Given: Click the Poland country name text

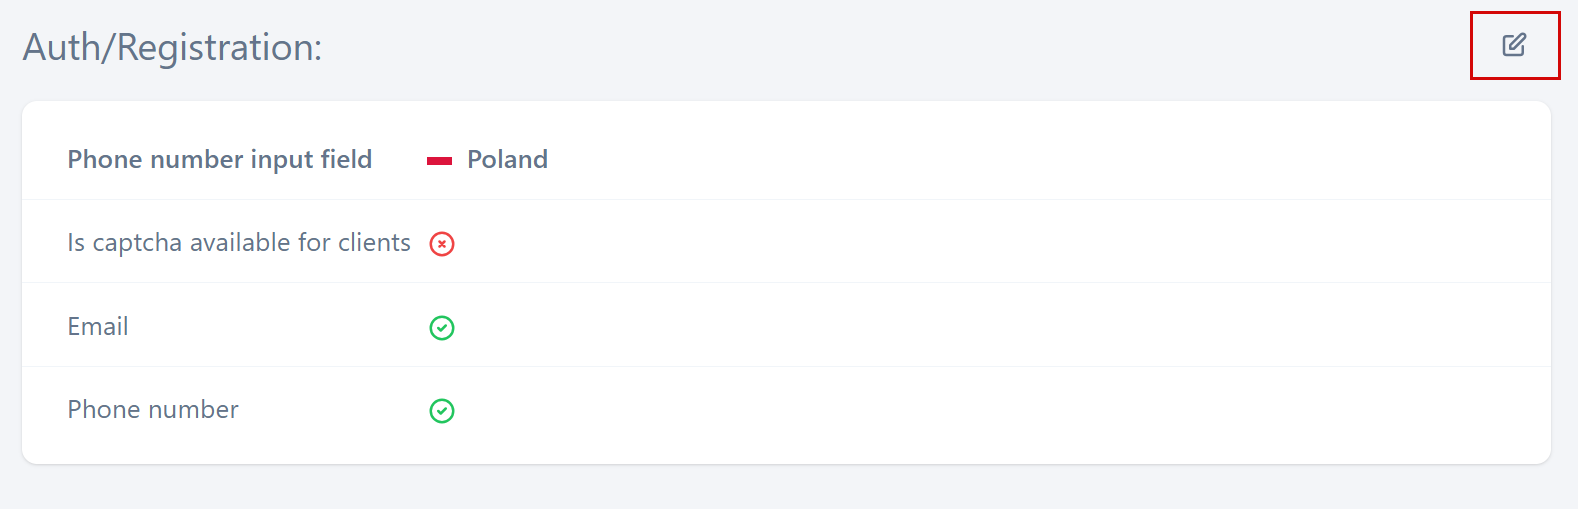Looking at the screenshot, I should click(507, 160).
